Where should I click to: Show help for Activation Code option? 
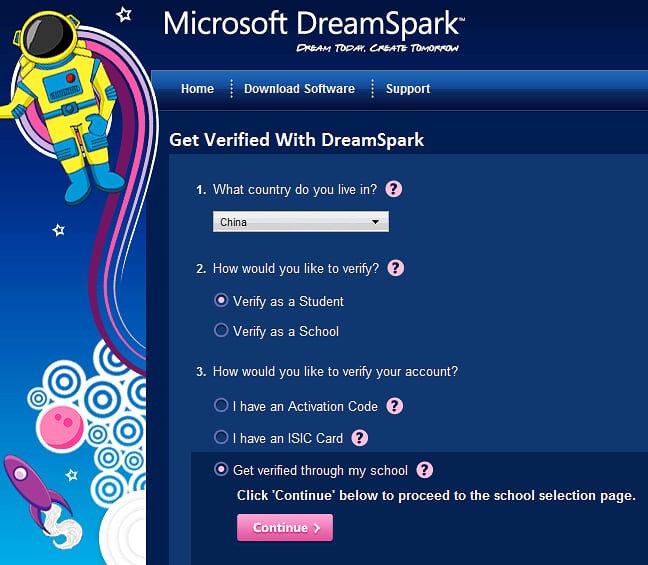coord(394,406)
